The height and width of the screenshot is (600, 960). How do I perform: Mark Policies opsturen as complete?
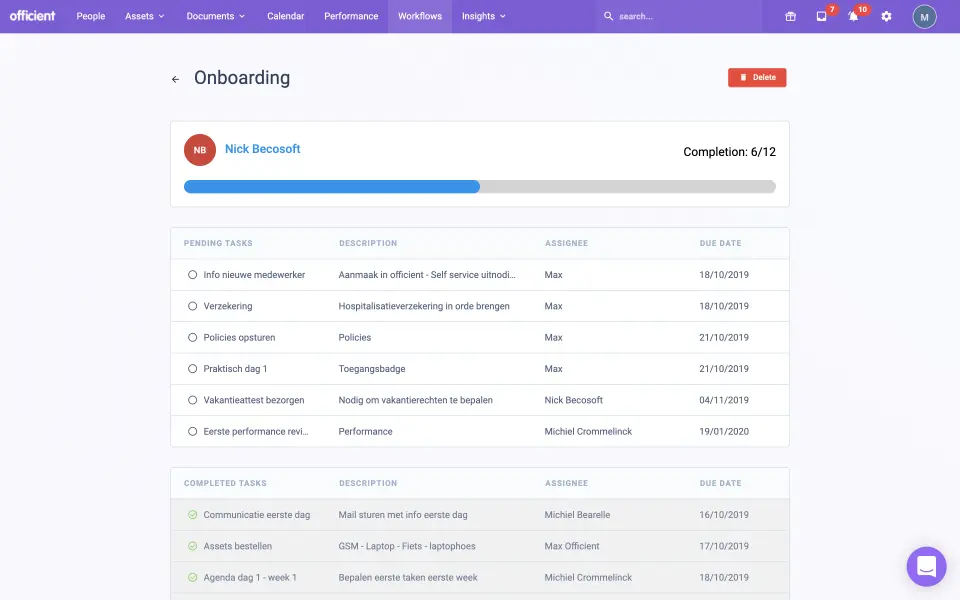pos(192,337)
